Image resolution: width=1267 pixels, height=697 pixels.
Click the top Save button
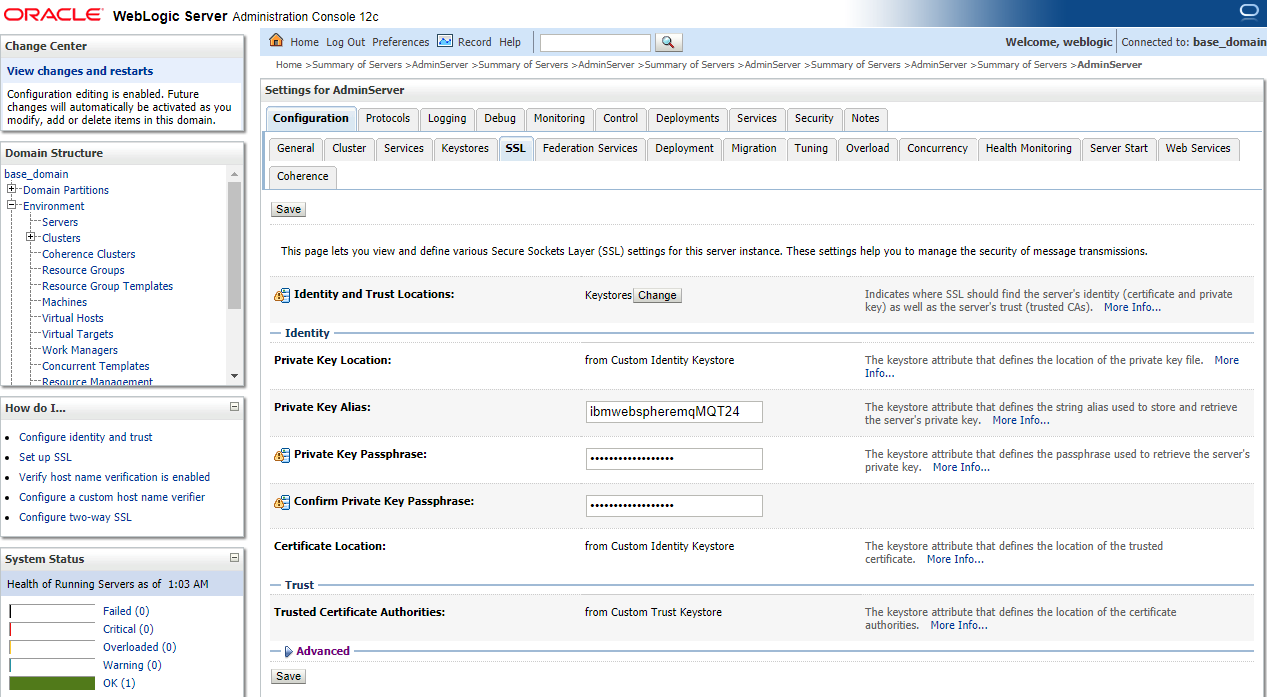(288, 209)
